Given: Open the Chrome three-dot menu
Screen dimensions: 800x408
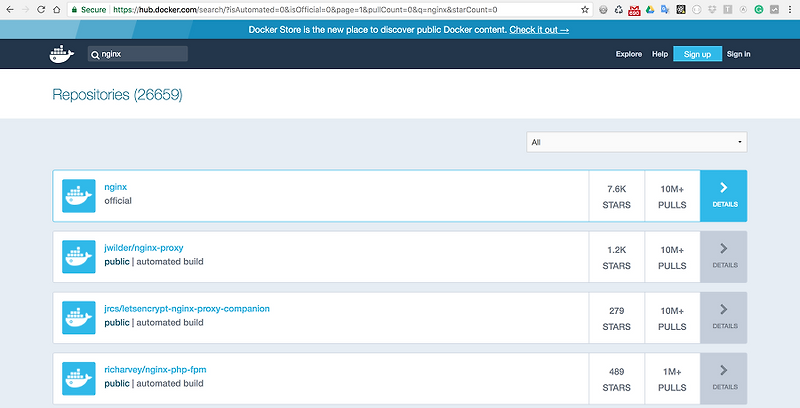Looking at the screenshot, I should click(x=790, y=10).
